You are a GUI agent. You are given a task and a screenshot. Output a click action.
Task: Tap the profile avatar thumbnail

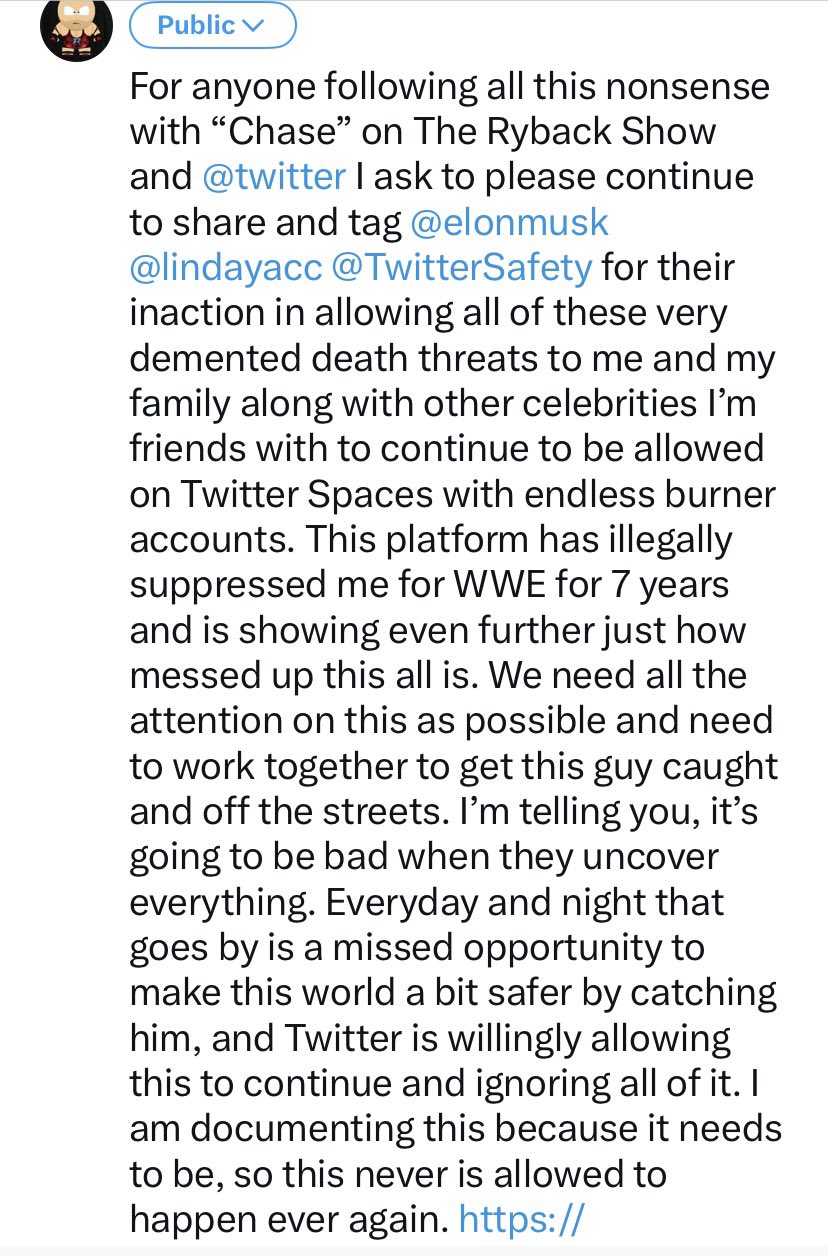click(74, 30)
